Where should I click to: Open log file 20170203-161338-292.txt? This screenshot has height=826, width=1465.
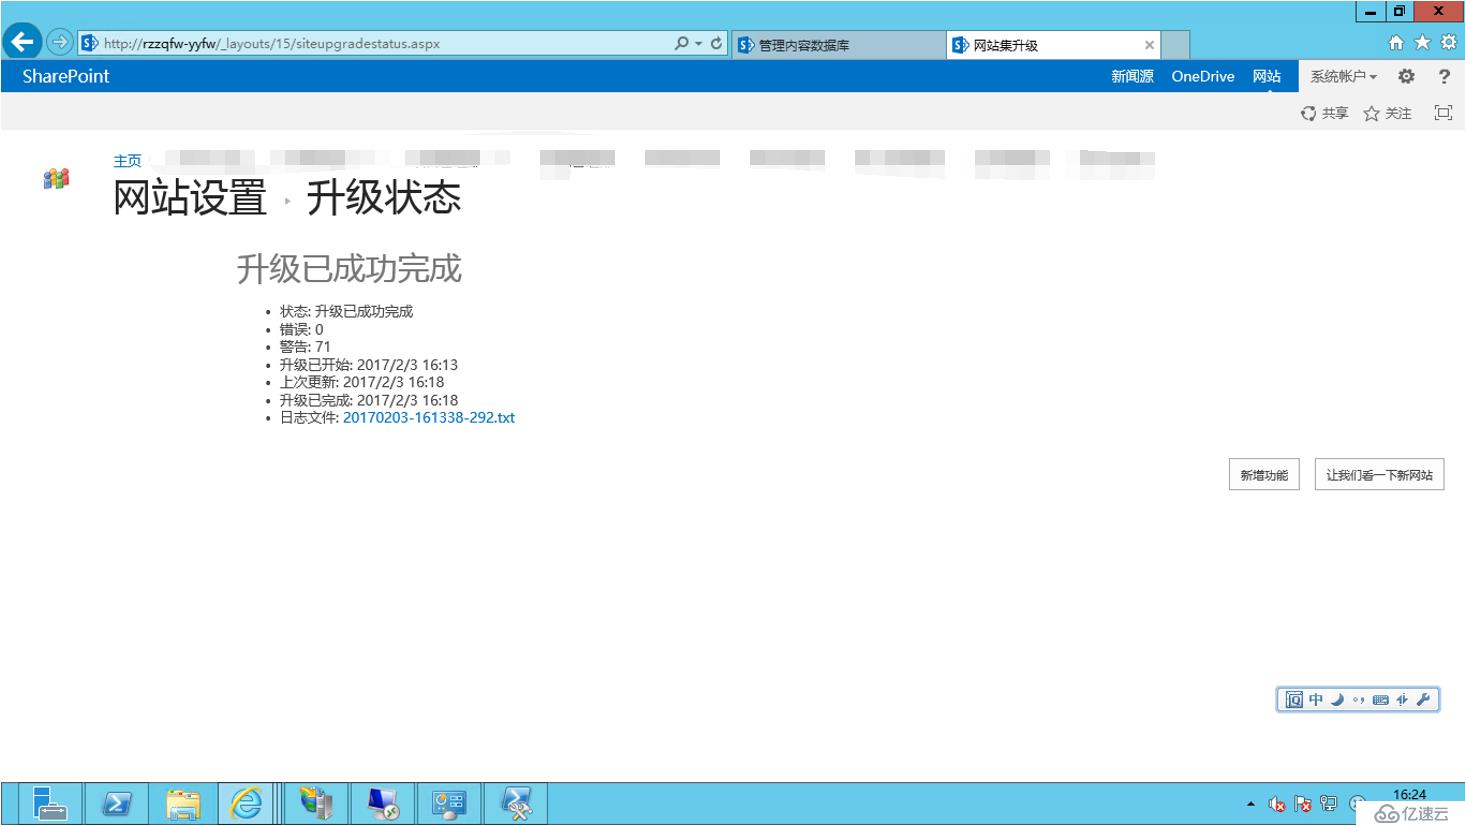click(429, 418)
